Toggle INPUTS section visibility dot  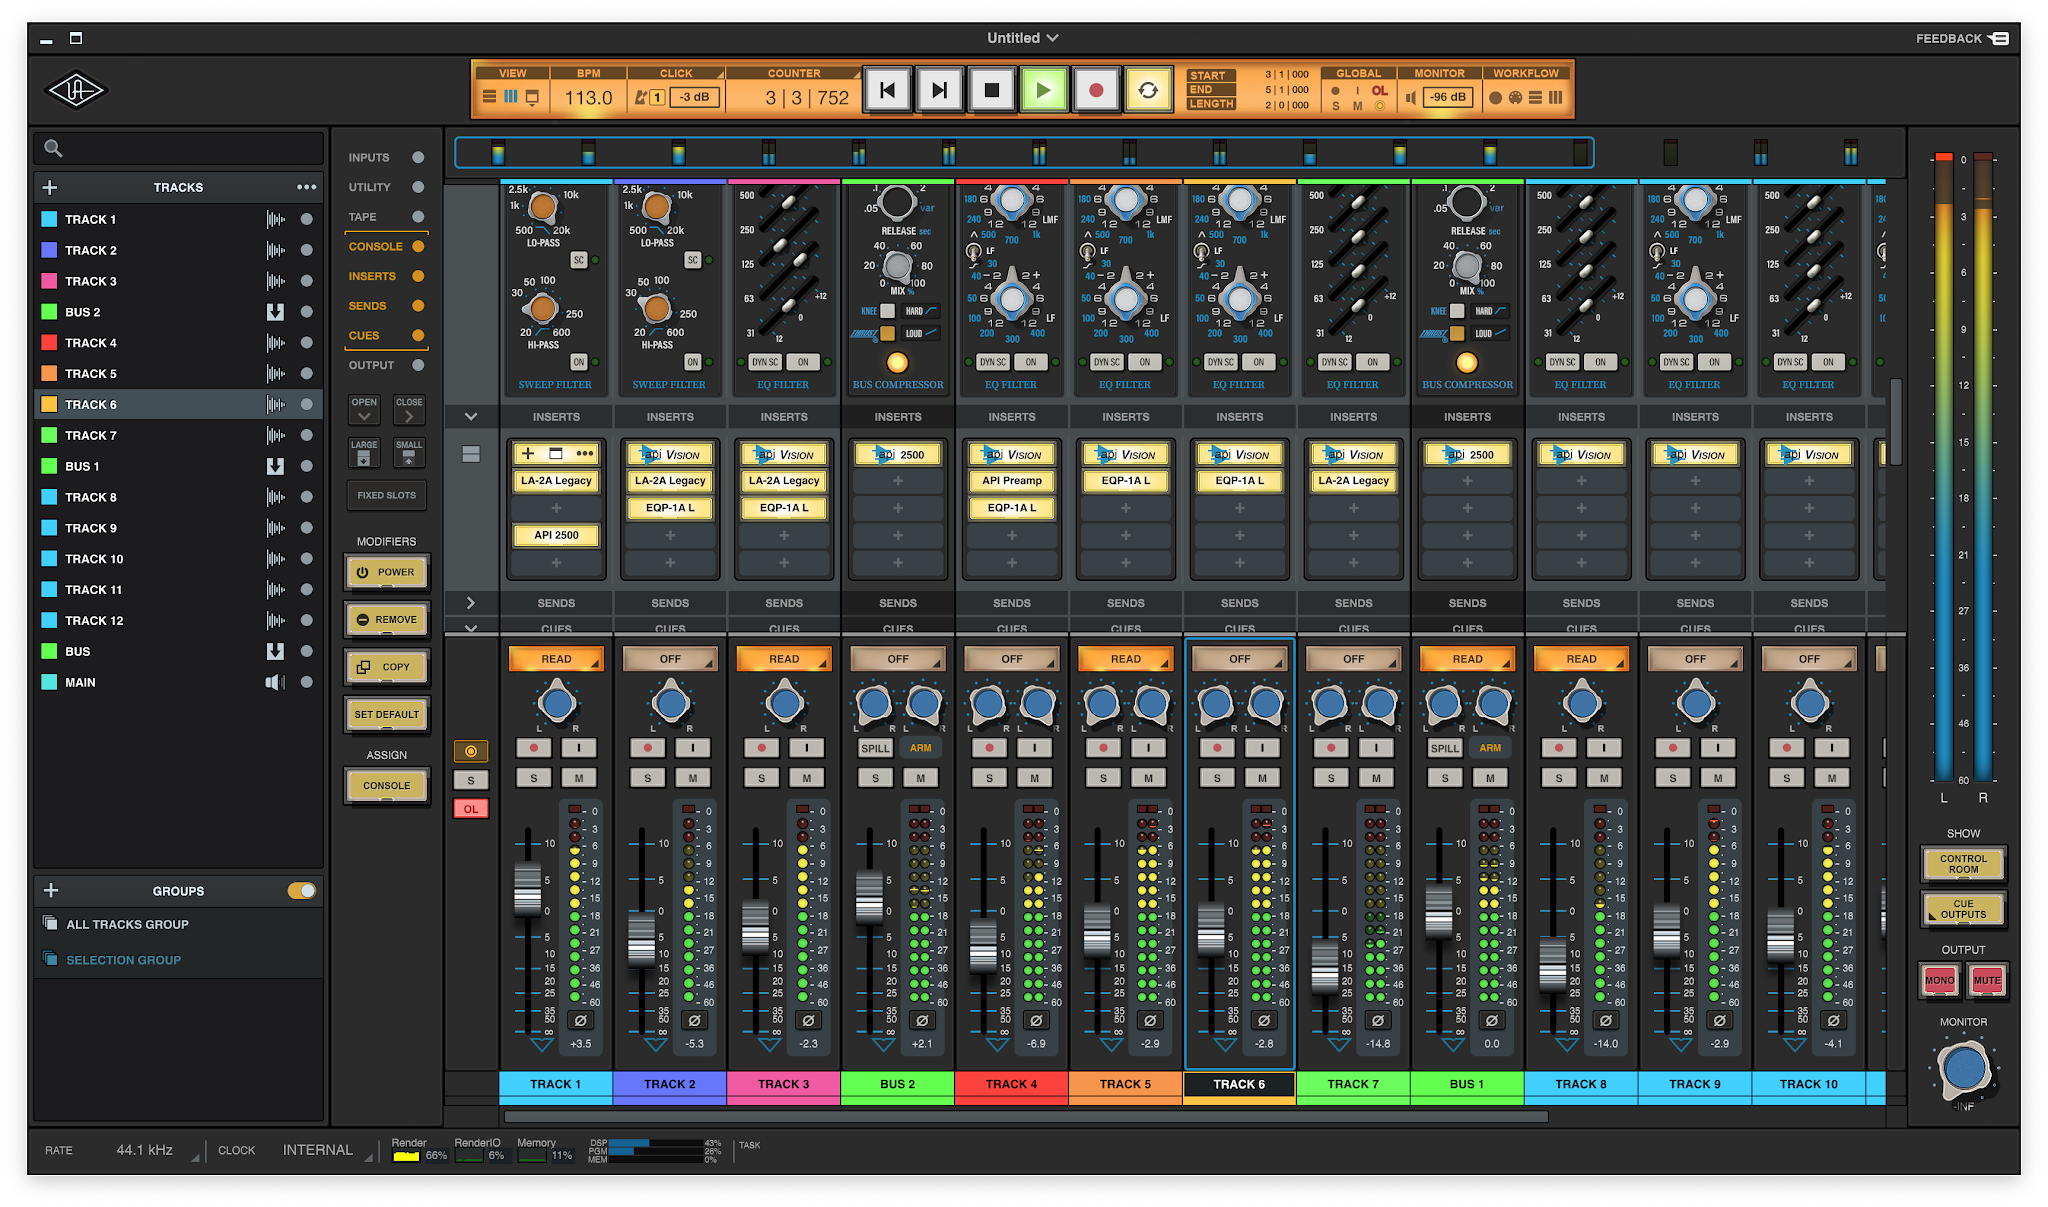point(418,157)
